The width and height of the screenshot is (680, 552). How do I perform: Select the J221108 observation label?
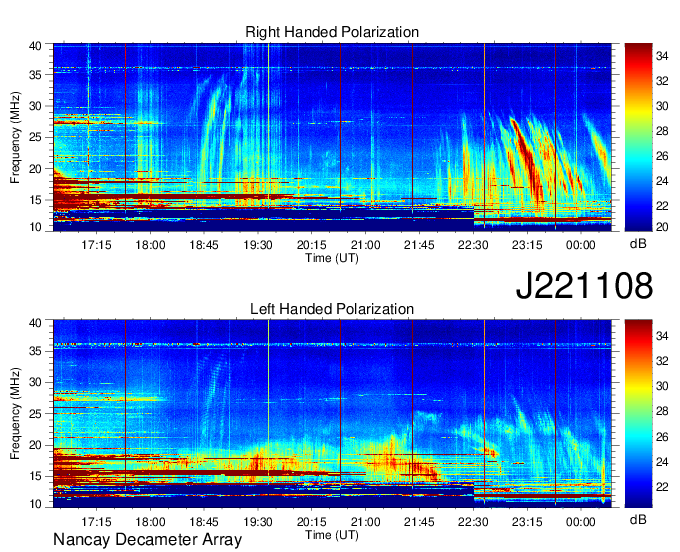point(584,286)
